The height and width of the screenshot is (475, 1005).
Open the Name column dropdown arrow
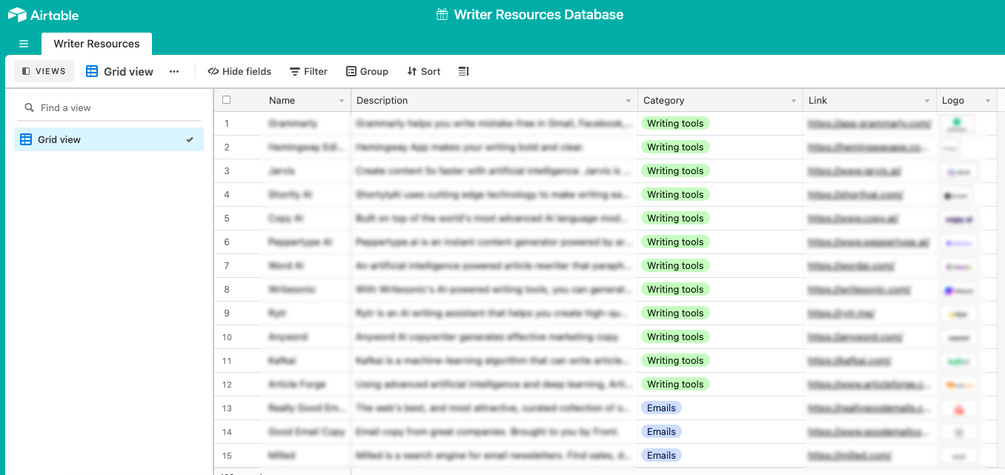tap(341, 101)
